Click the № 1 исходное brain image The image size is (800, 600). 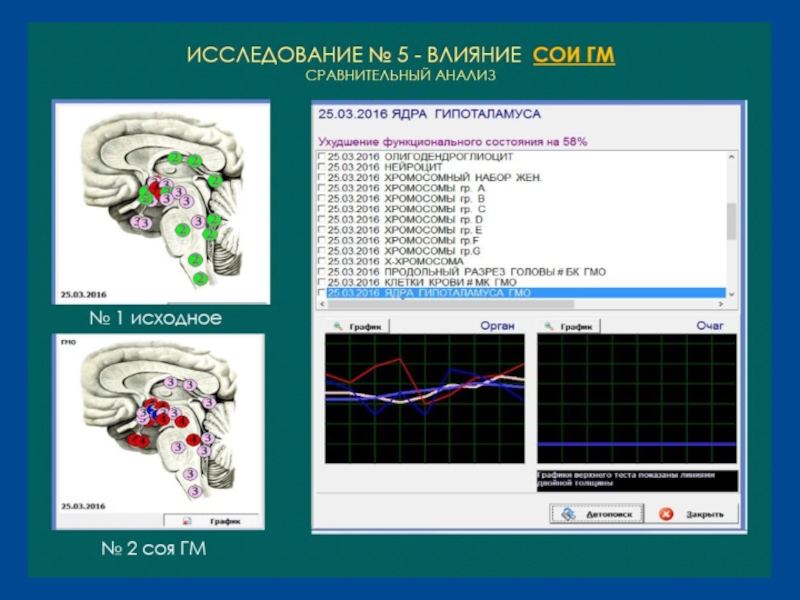(162, 202)
